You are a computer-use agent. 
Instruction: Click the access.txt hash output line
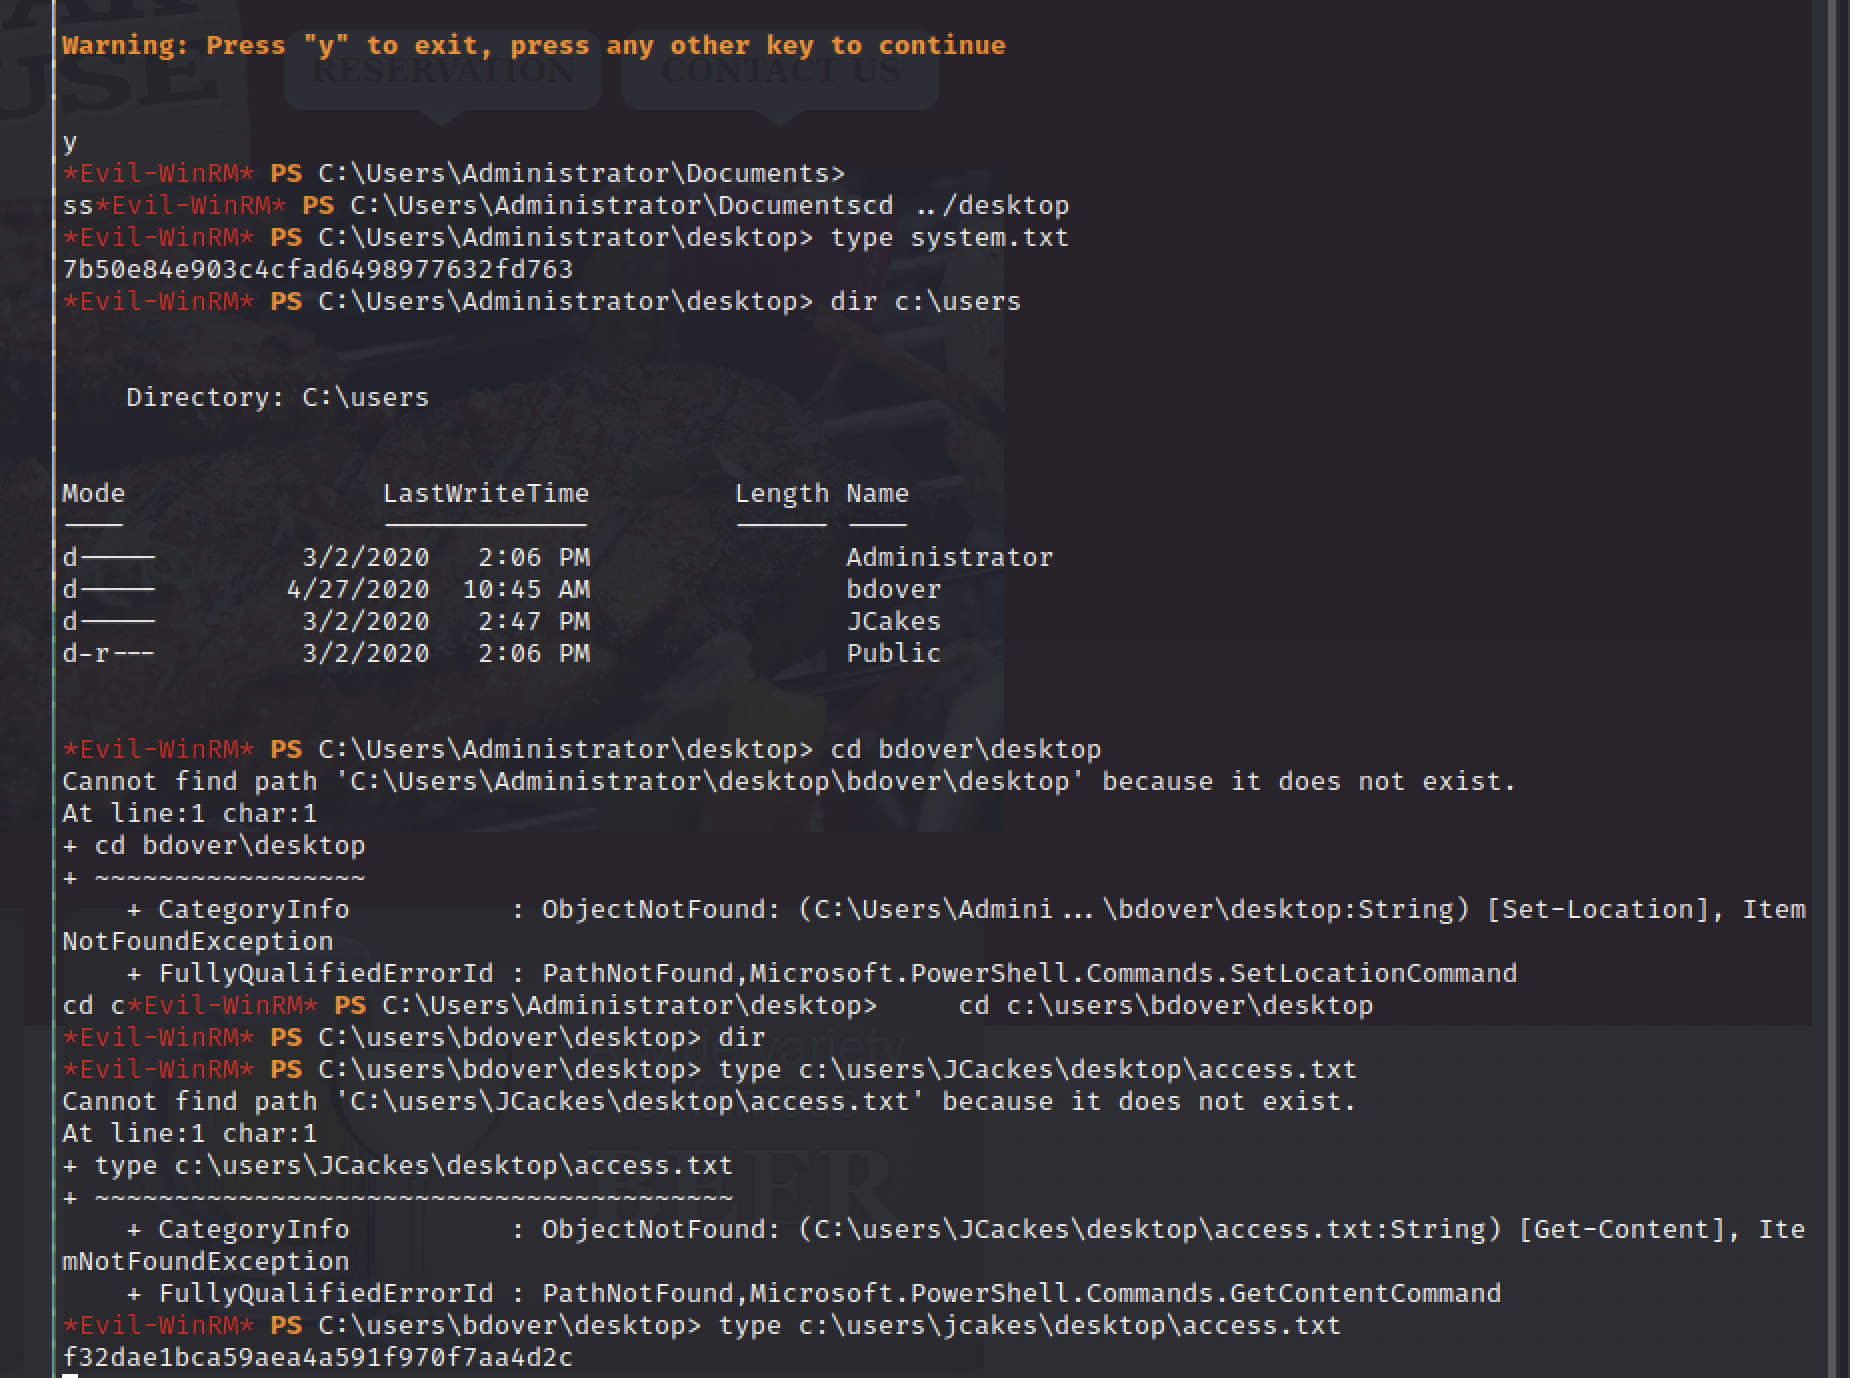tap(317, 1357)
